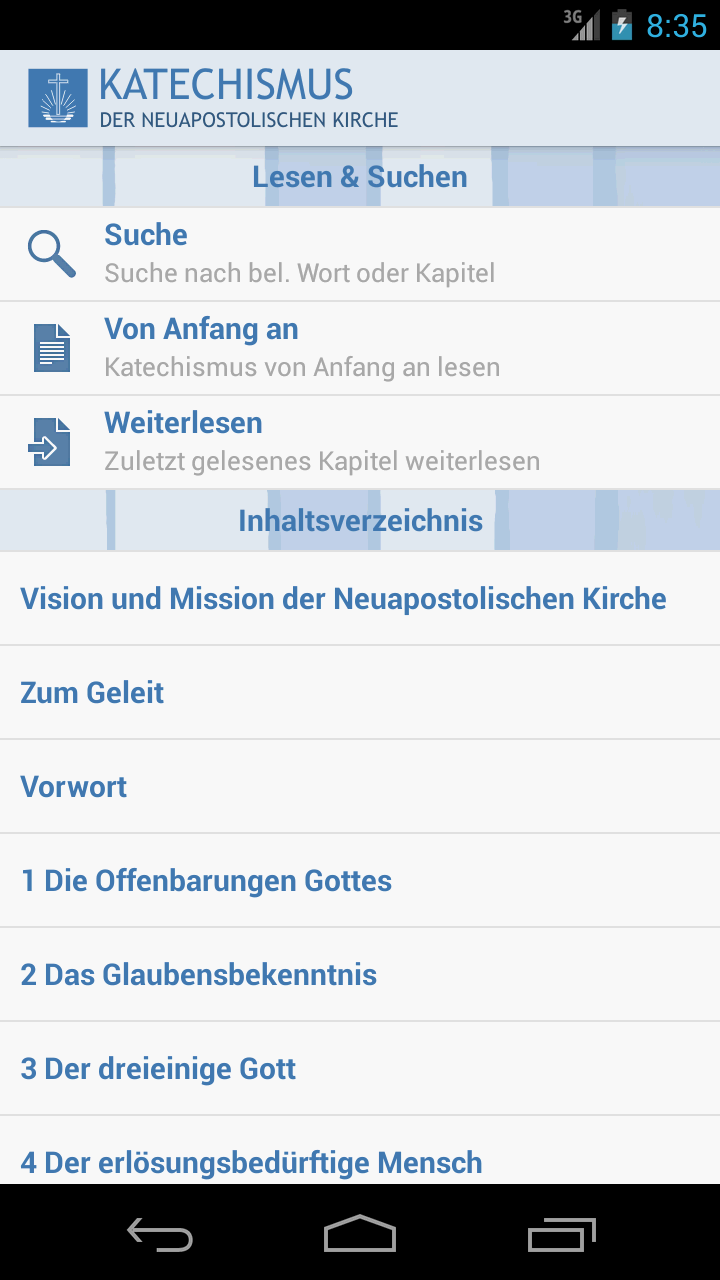Tap the battery charging status icon
The height and width of the screenshot is (1280, 720).
(x=622, y=24)
